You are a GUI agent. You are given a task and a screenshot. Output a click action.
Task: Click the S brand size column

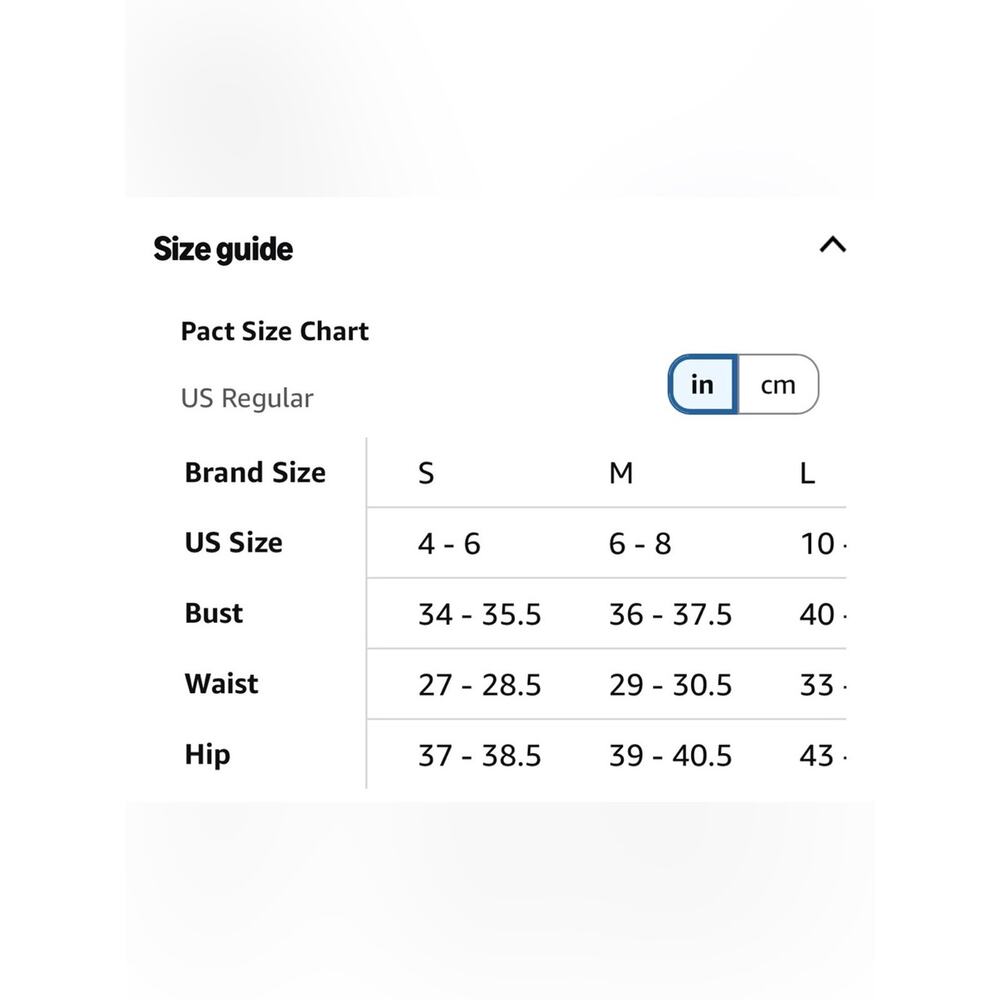point(426,474)
